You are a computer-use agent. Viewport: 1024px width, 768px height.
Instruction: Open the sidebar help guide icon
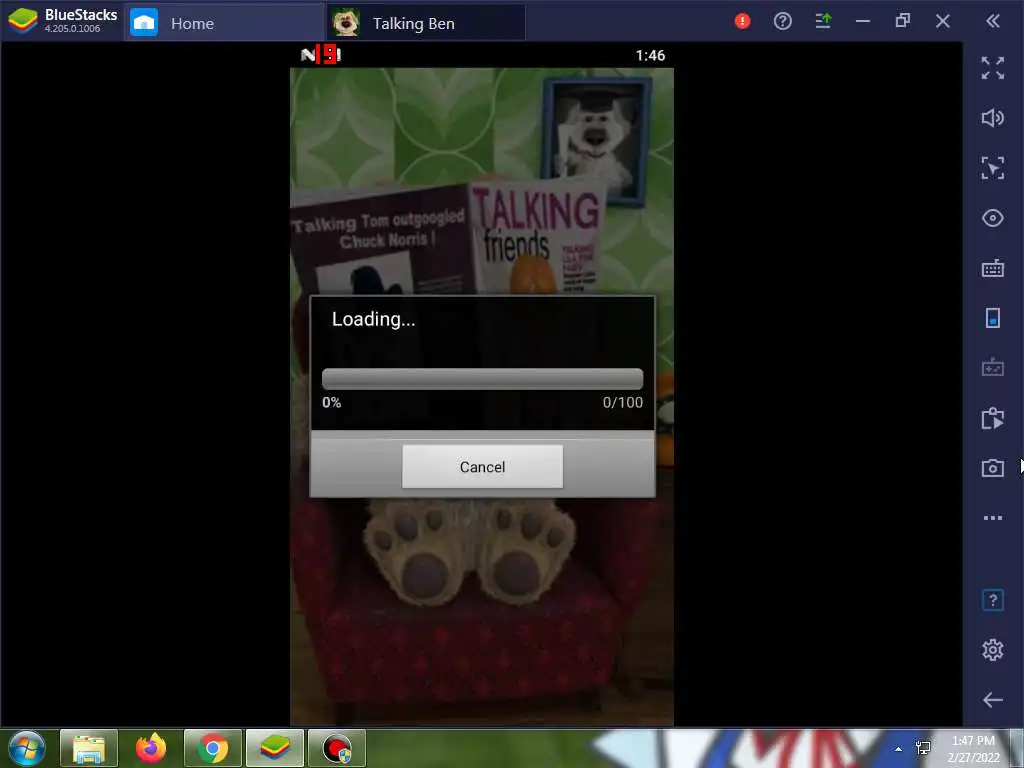993,600
